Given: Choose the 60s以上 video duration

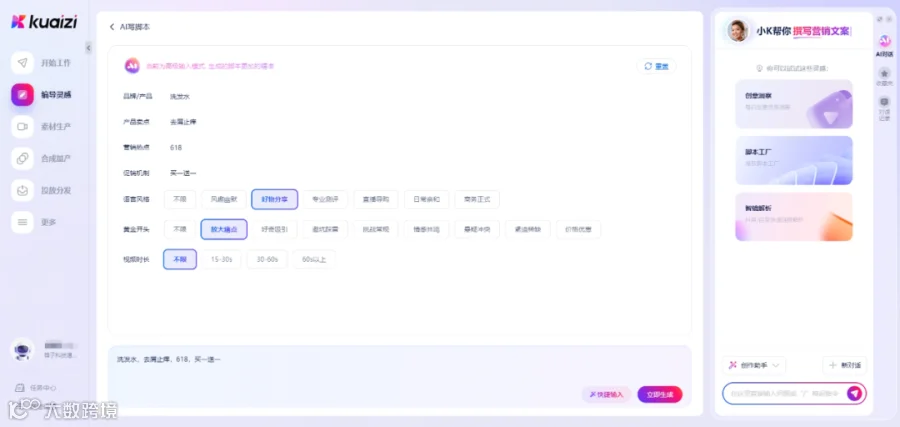Looking at the screenshot, I should (314, 259).
